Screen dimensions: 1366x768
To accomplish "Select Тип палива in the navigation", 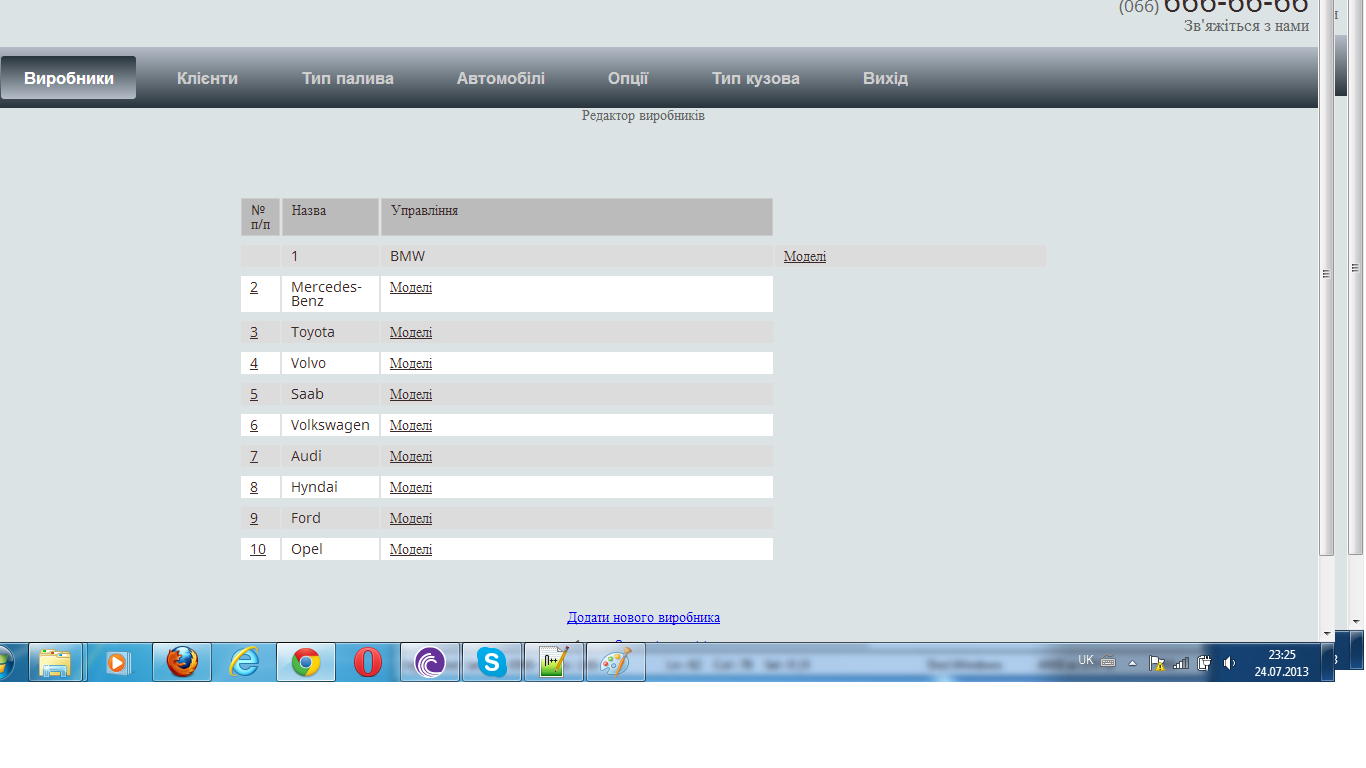I will [348, 78].
